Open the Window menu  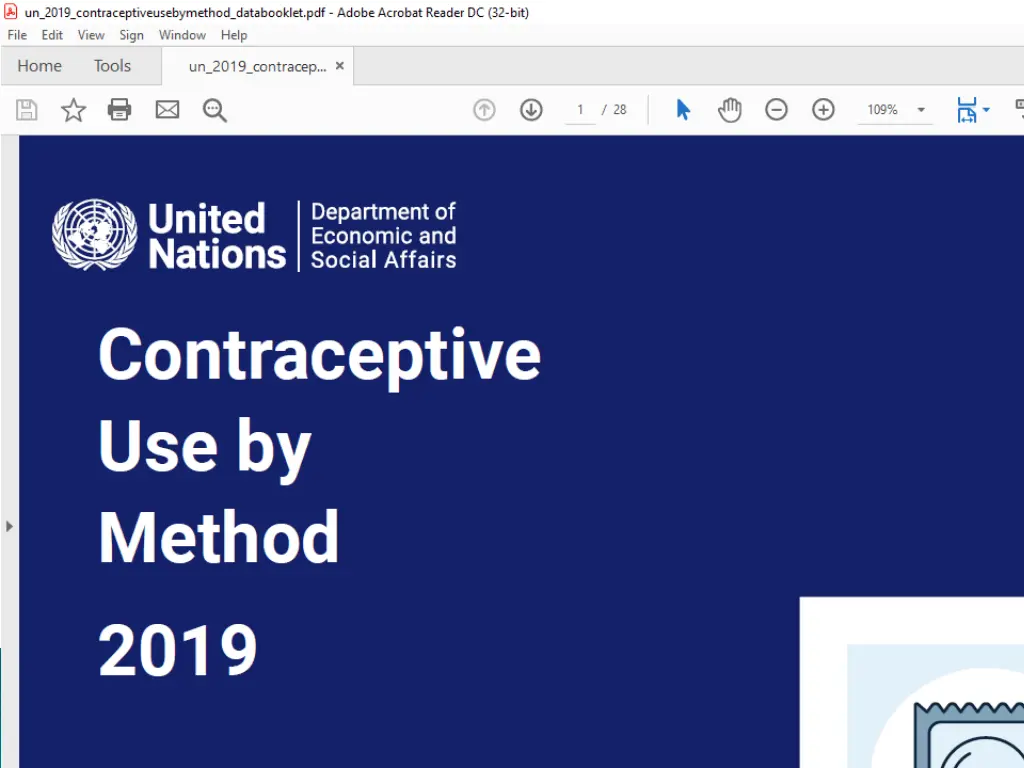[x=182, y=35]
